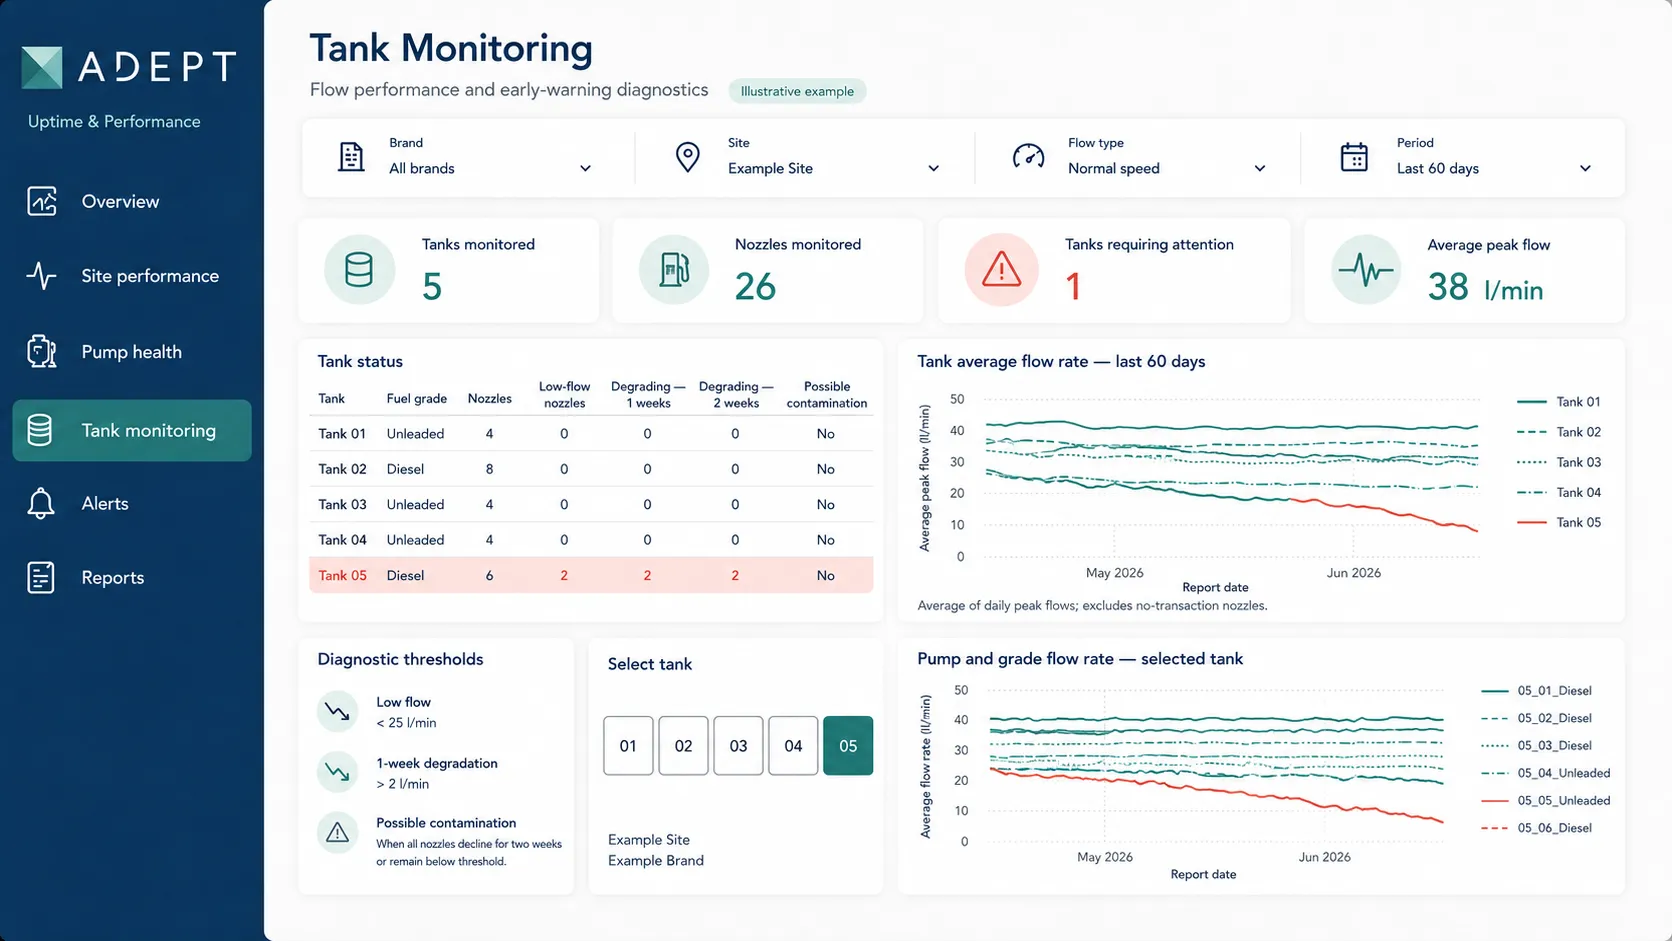Viewport: 1672px width, 941px height.
Task: Click the 05_06_Diesel legend entry
Action: click(x=1537, y=828)
